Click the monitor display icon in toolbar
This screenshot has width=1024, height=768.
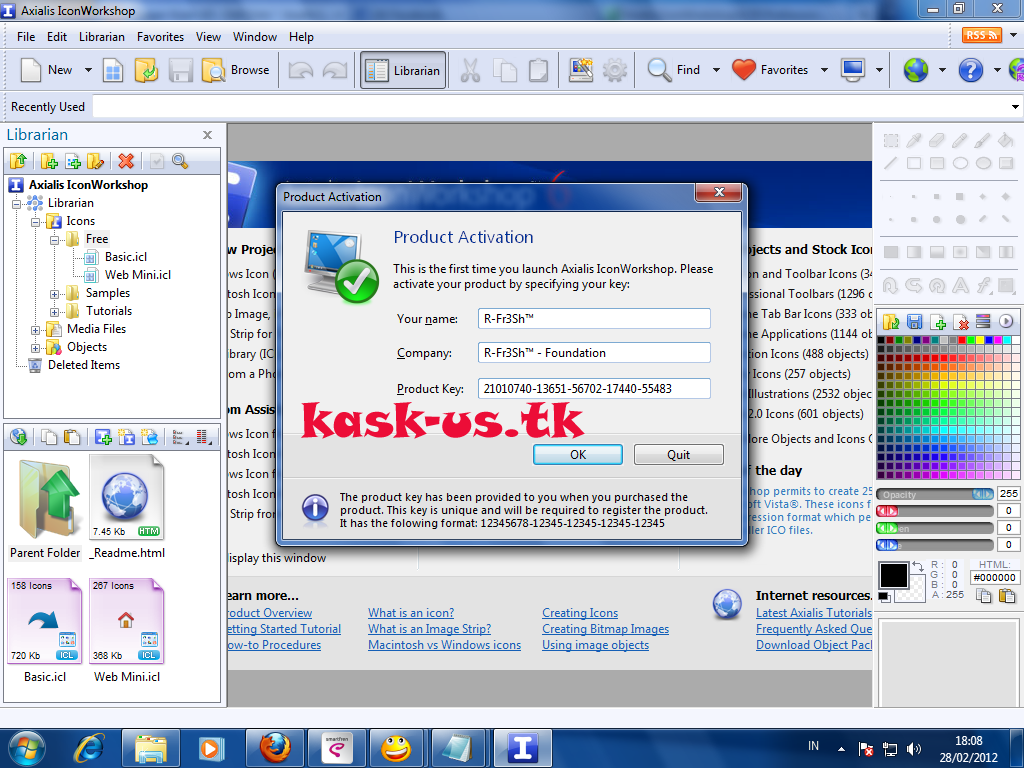pyautogui.click(x=853, y=70)
